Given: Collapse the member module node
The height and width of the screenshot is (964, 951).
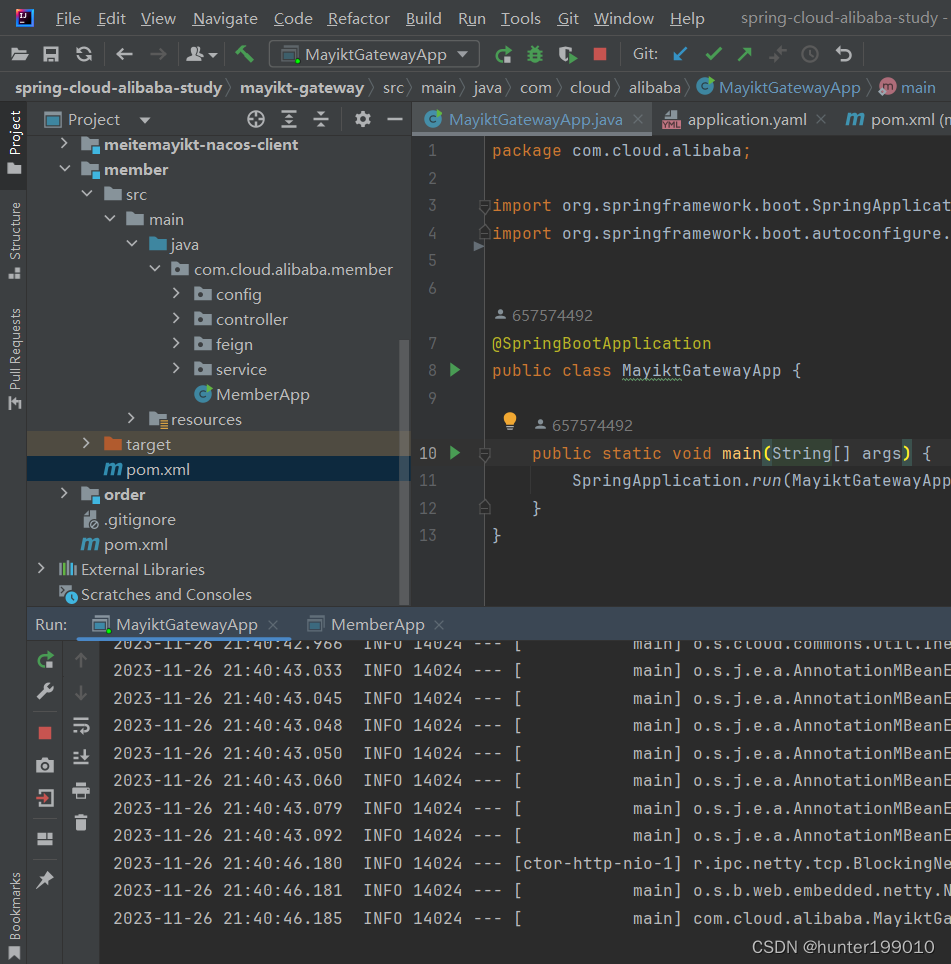Looking at the screenshot, I should [65, 168].
